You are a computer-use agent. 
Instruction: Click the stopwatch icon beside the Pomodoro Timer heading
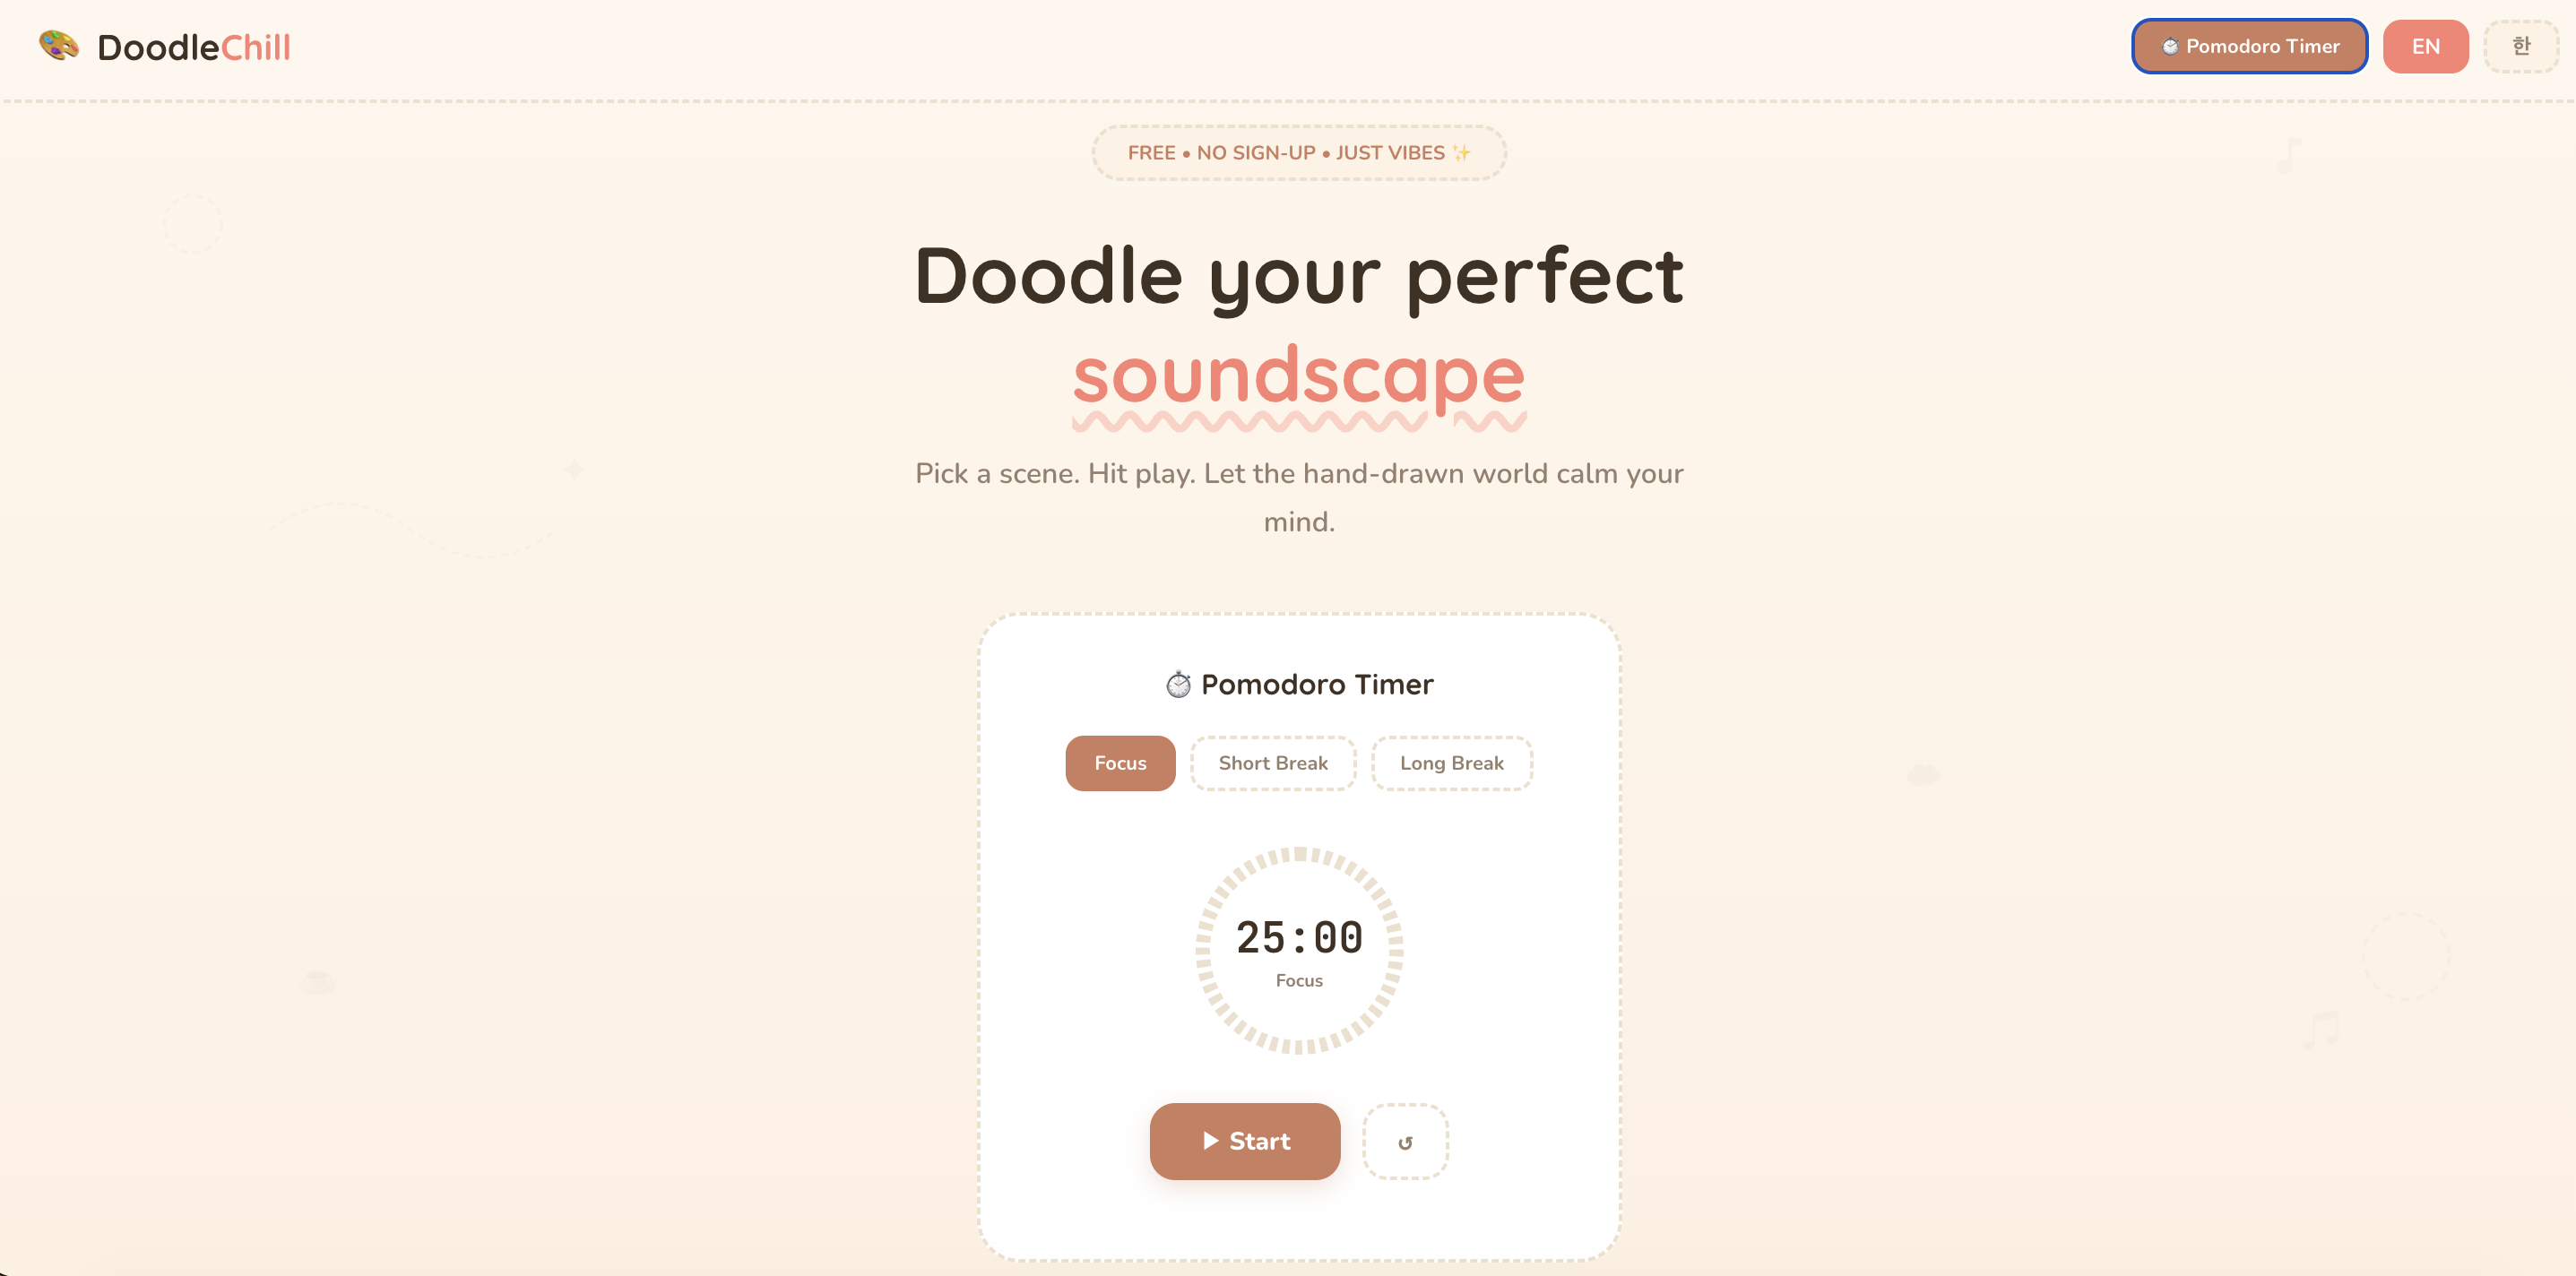(1179, 684)
